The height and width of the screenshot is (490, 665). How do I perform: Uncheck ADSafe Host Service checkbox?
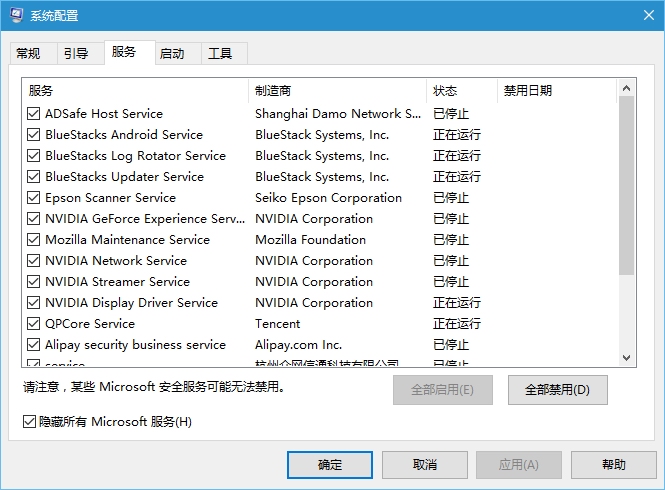34,114
